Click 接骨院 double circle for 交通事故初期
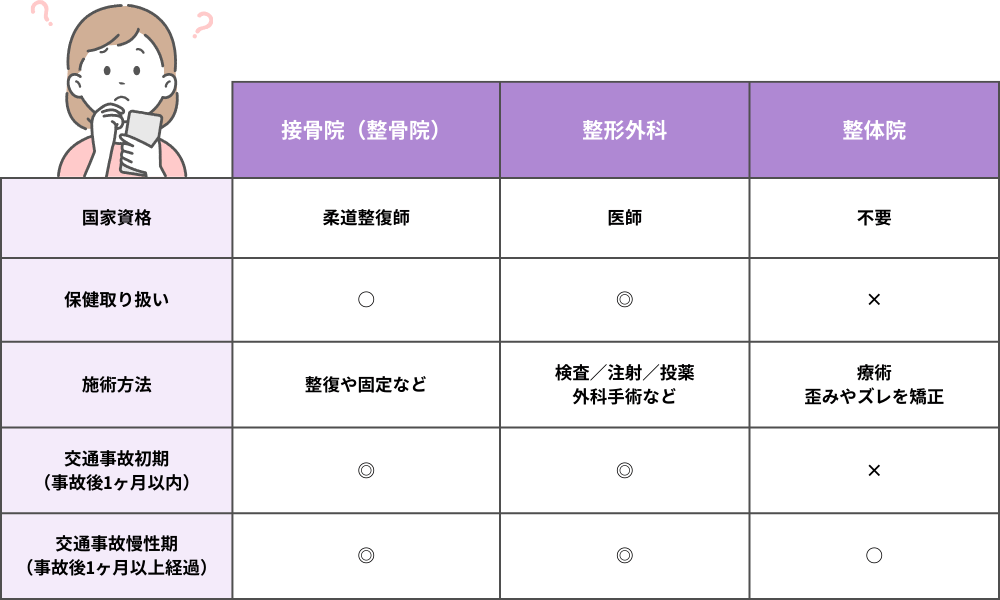Screen dimensions: 1000x600 click(x=366, y=469)
